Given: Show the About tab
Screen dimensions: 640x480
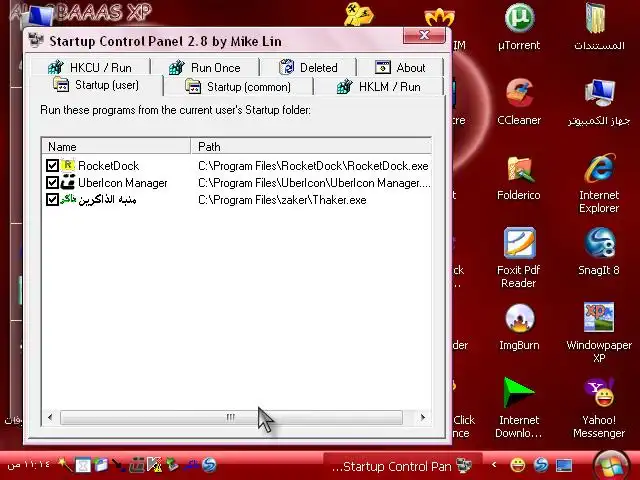Looking at the screenshot, I should 400,67.
